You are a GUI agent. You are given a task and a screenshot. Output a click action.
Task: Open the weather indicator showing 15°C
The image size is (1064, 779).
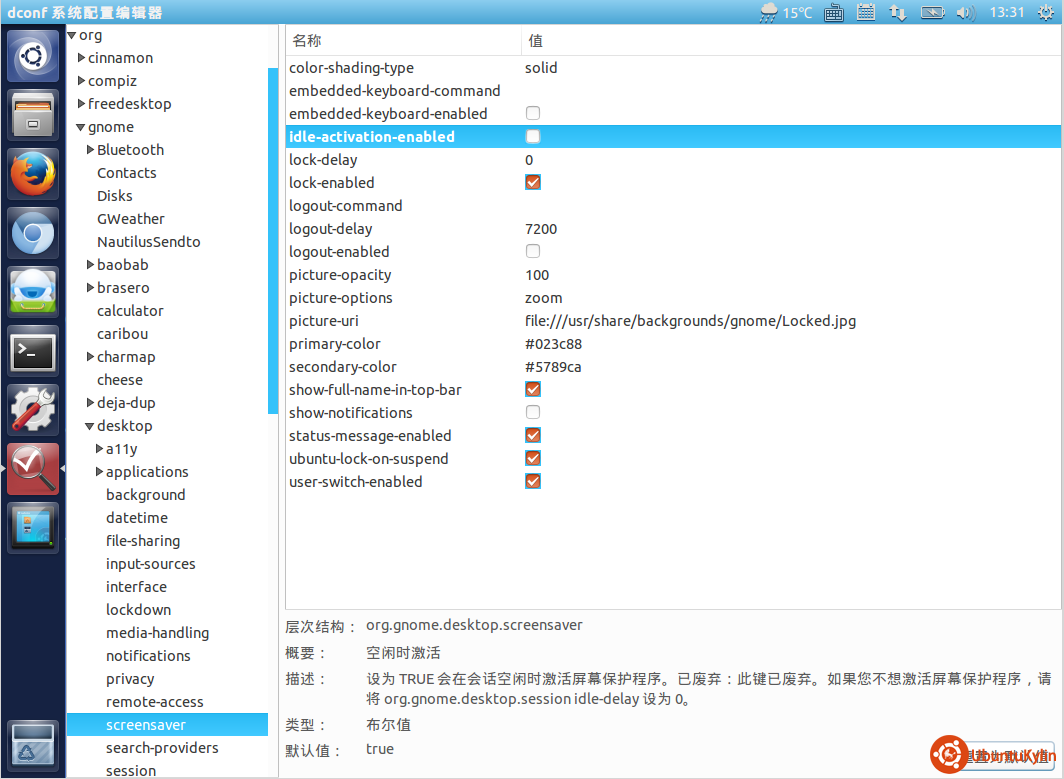[x=787, y=13]
